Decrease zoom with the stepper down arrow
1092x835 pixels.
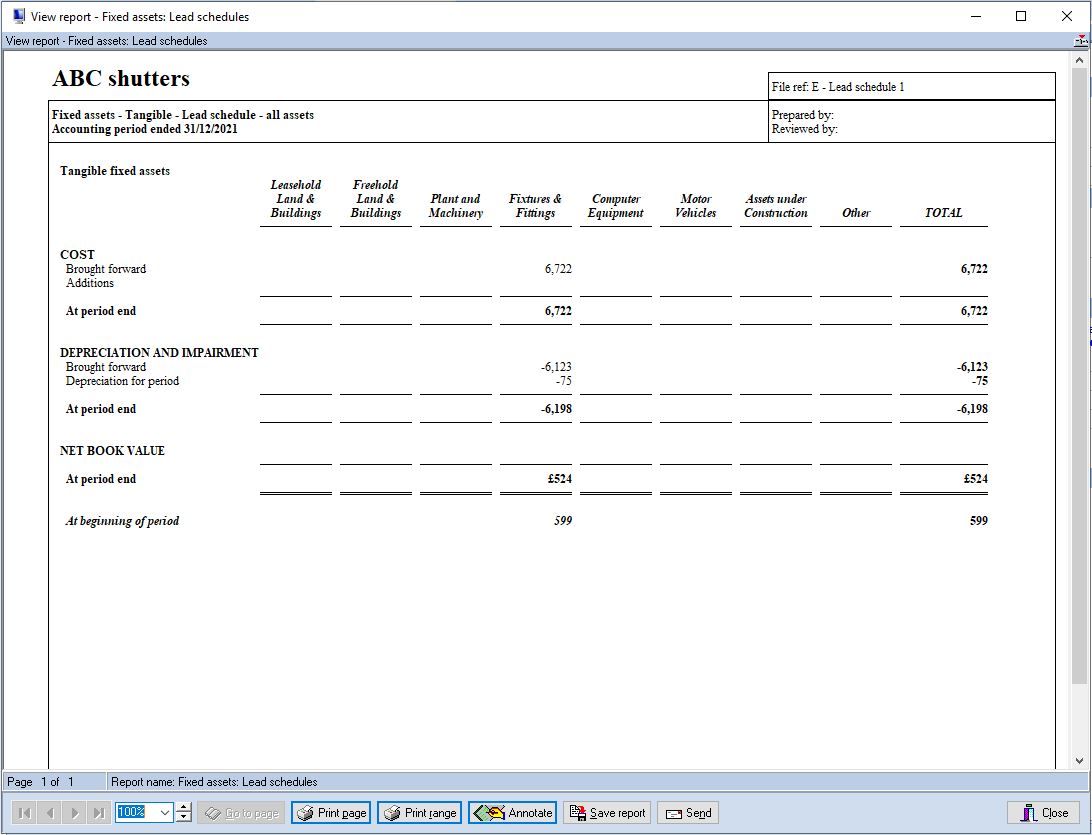184,818
